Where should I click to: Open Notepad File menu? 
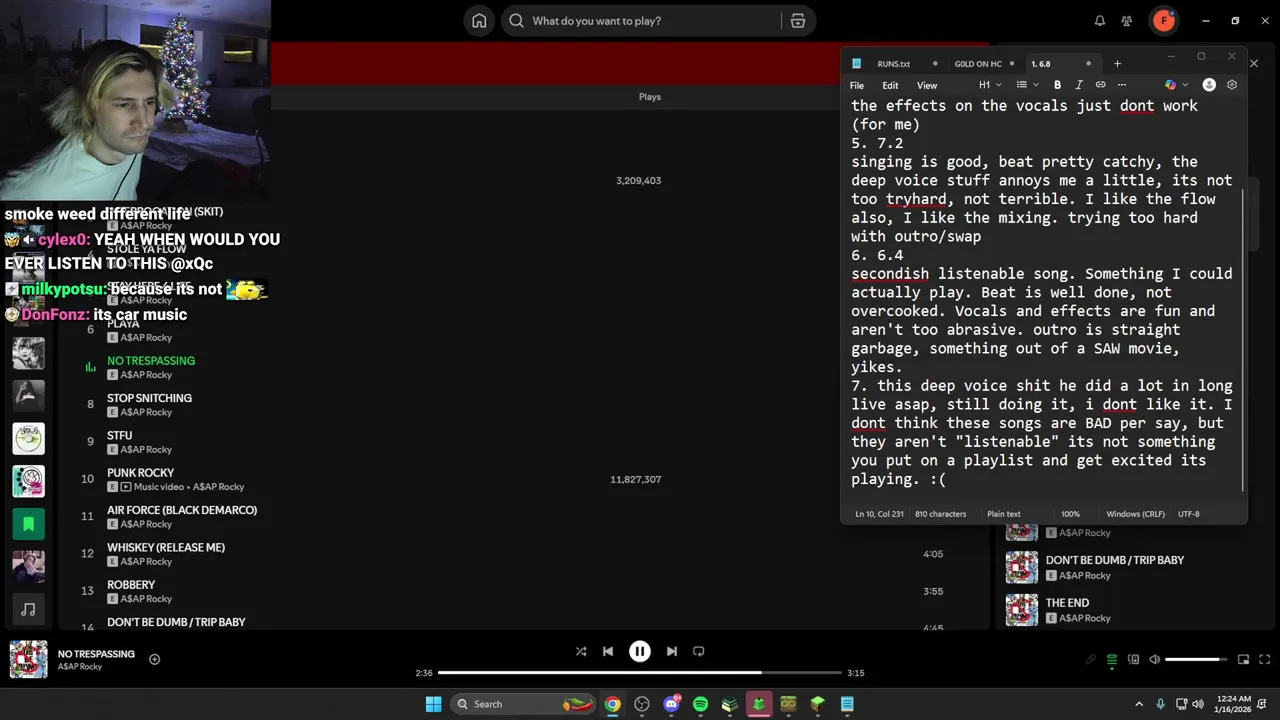(x=857, y=86)
